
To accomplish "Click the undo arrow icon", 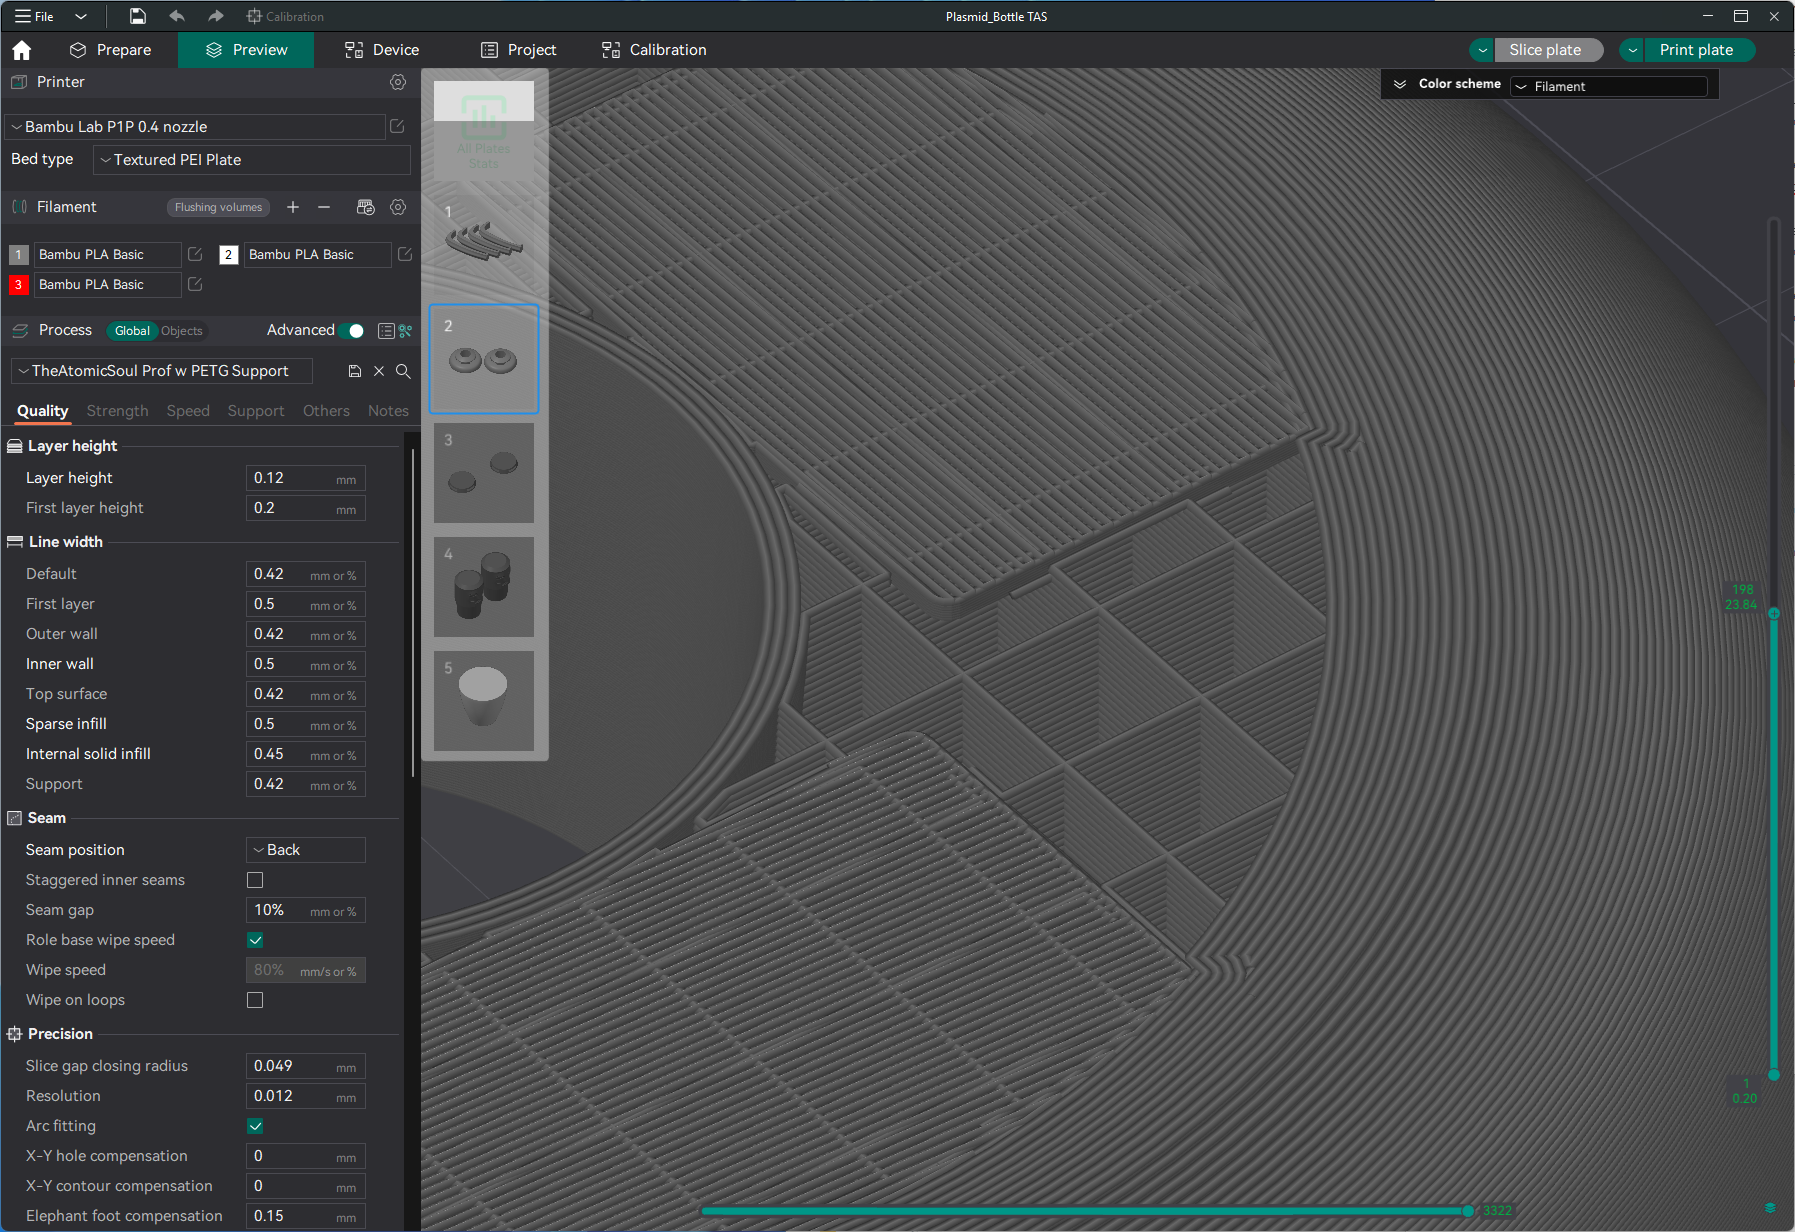I will click(x=177, y=16).
